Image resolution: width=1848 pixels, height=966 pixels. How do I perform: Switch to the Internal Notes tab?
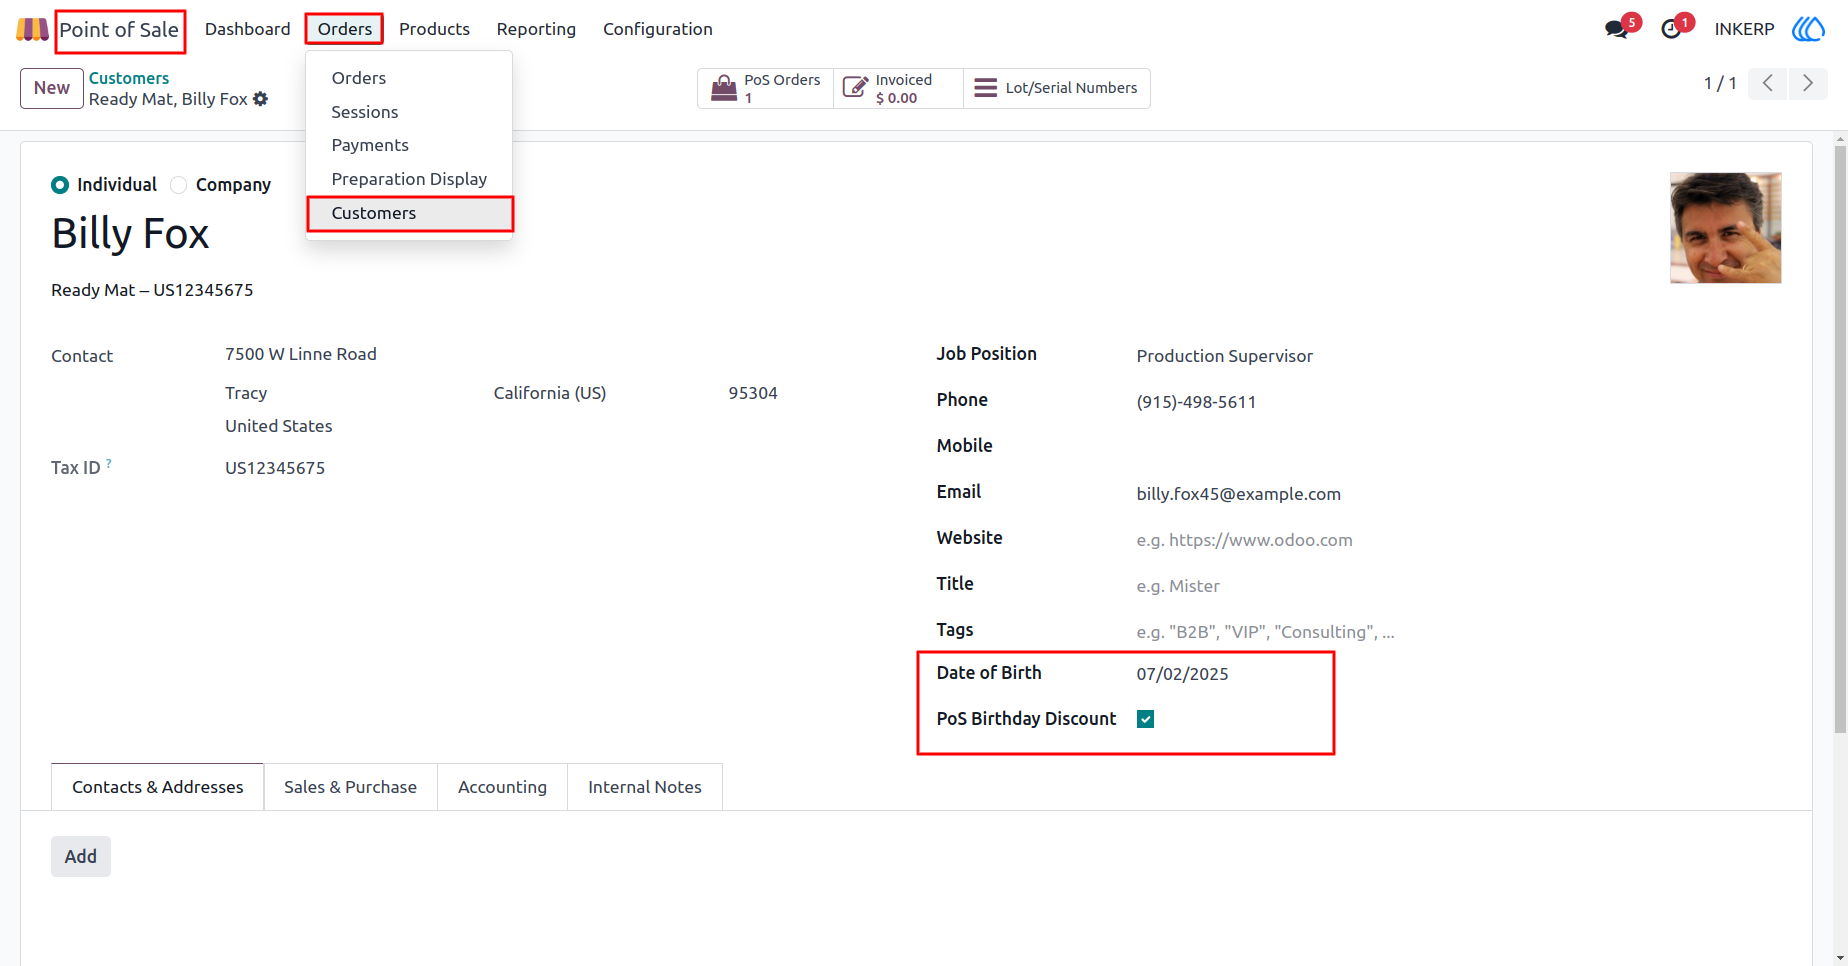coord(645,787)
